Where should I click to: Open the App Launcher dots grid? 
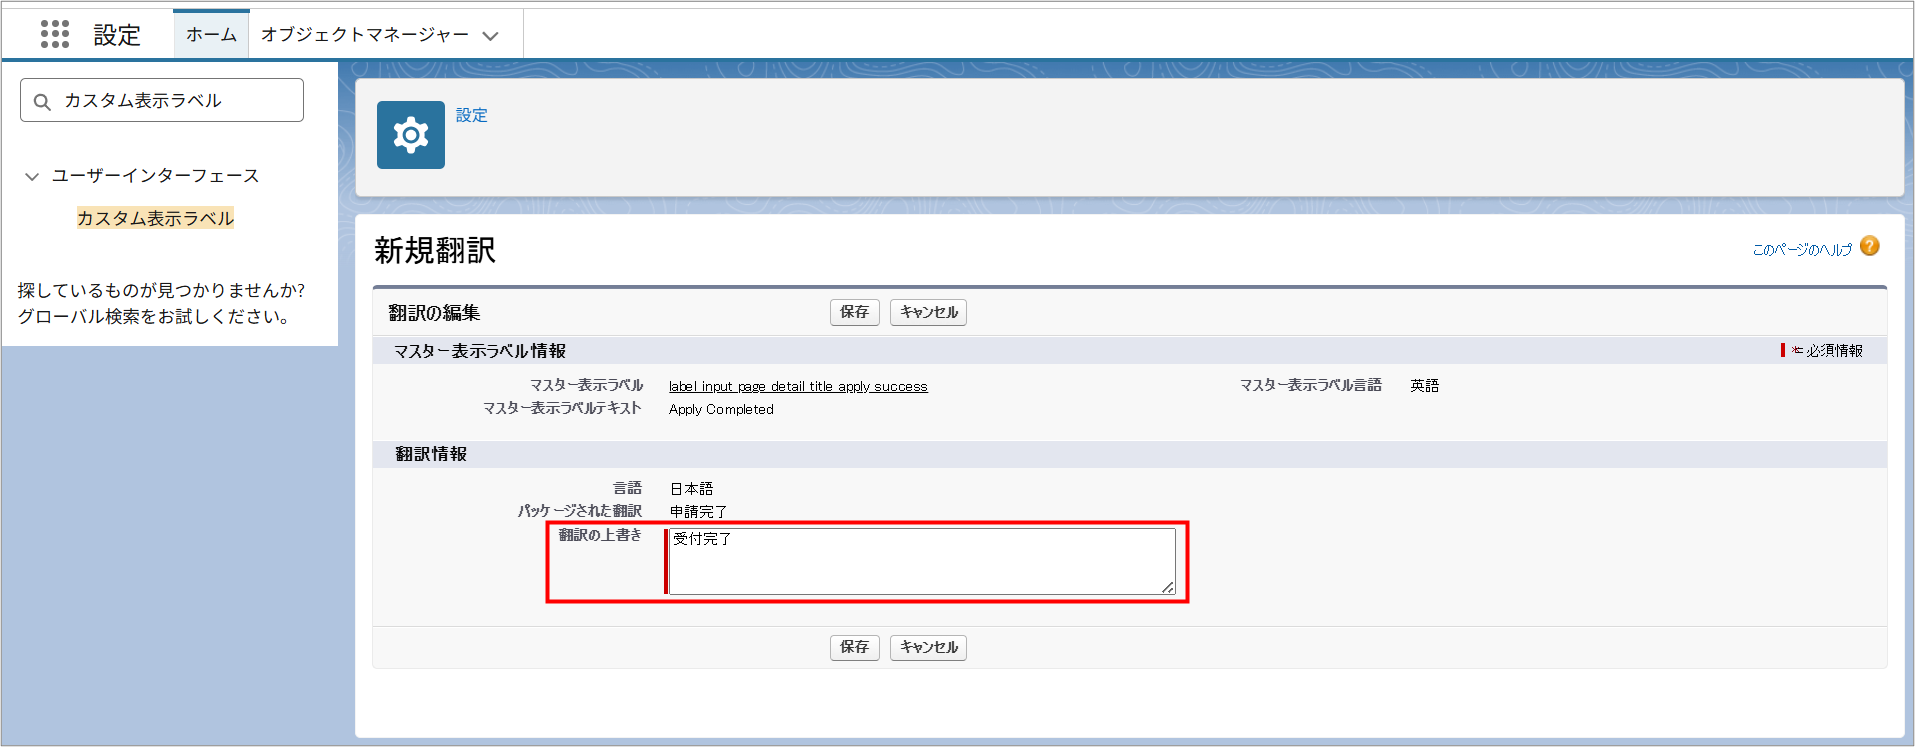(55, 34)
